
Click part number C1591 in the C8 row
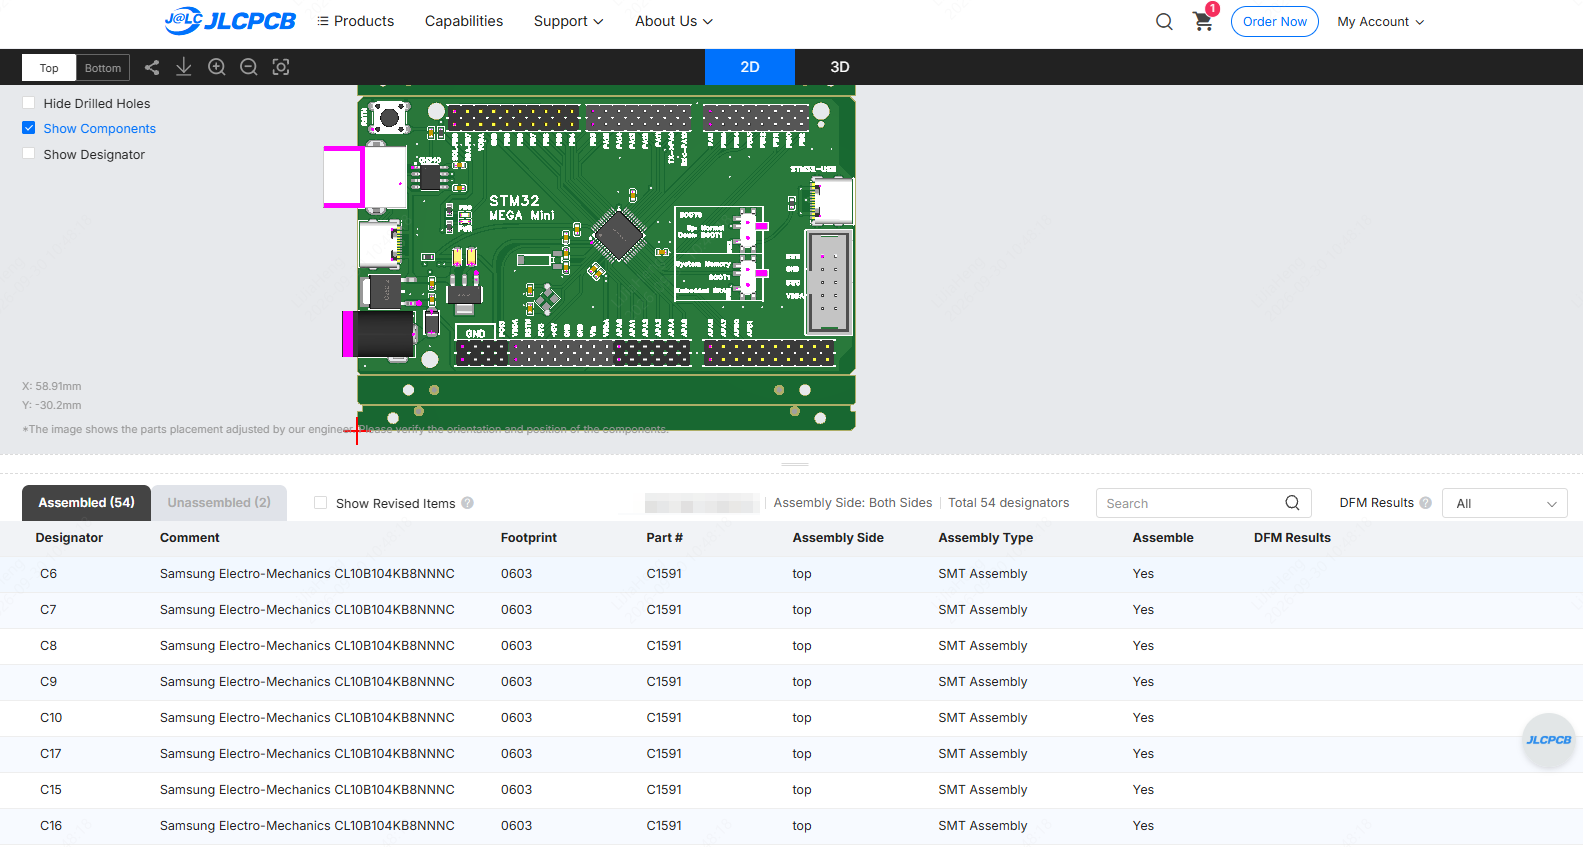tap(664, 646)
